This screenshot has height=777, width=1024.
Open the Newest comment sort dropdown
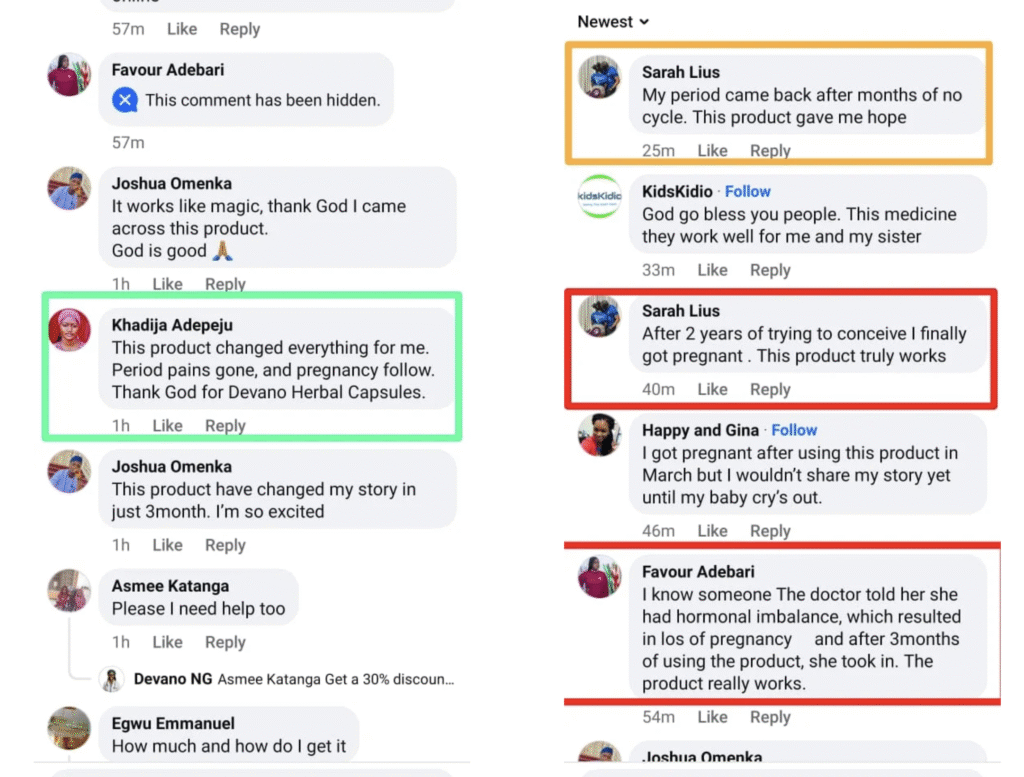613,22
